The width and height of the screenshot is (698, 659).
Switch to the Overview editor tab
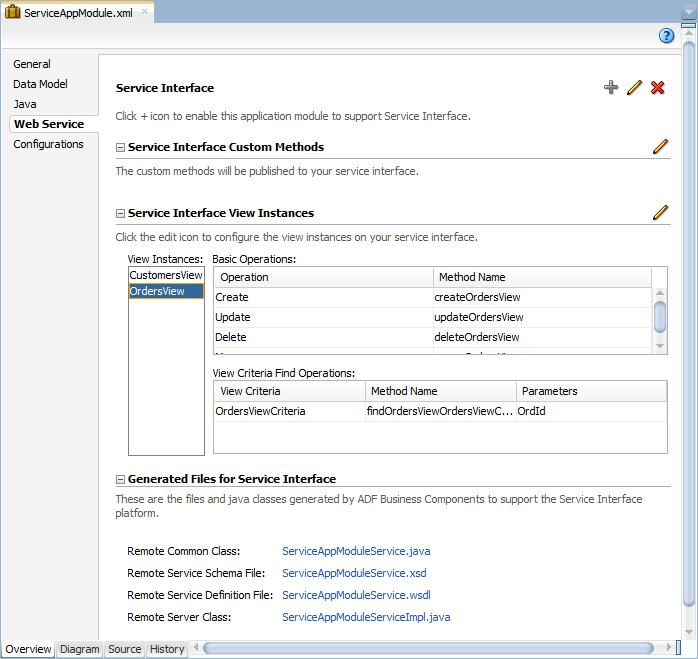(x=28, y=649)
